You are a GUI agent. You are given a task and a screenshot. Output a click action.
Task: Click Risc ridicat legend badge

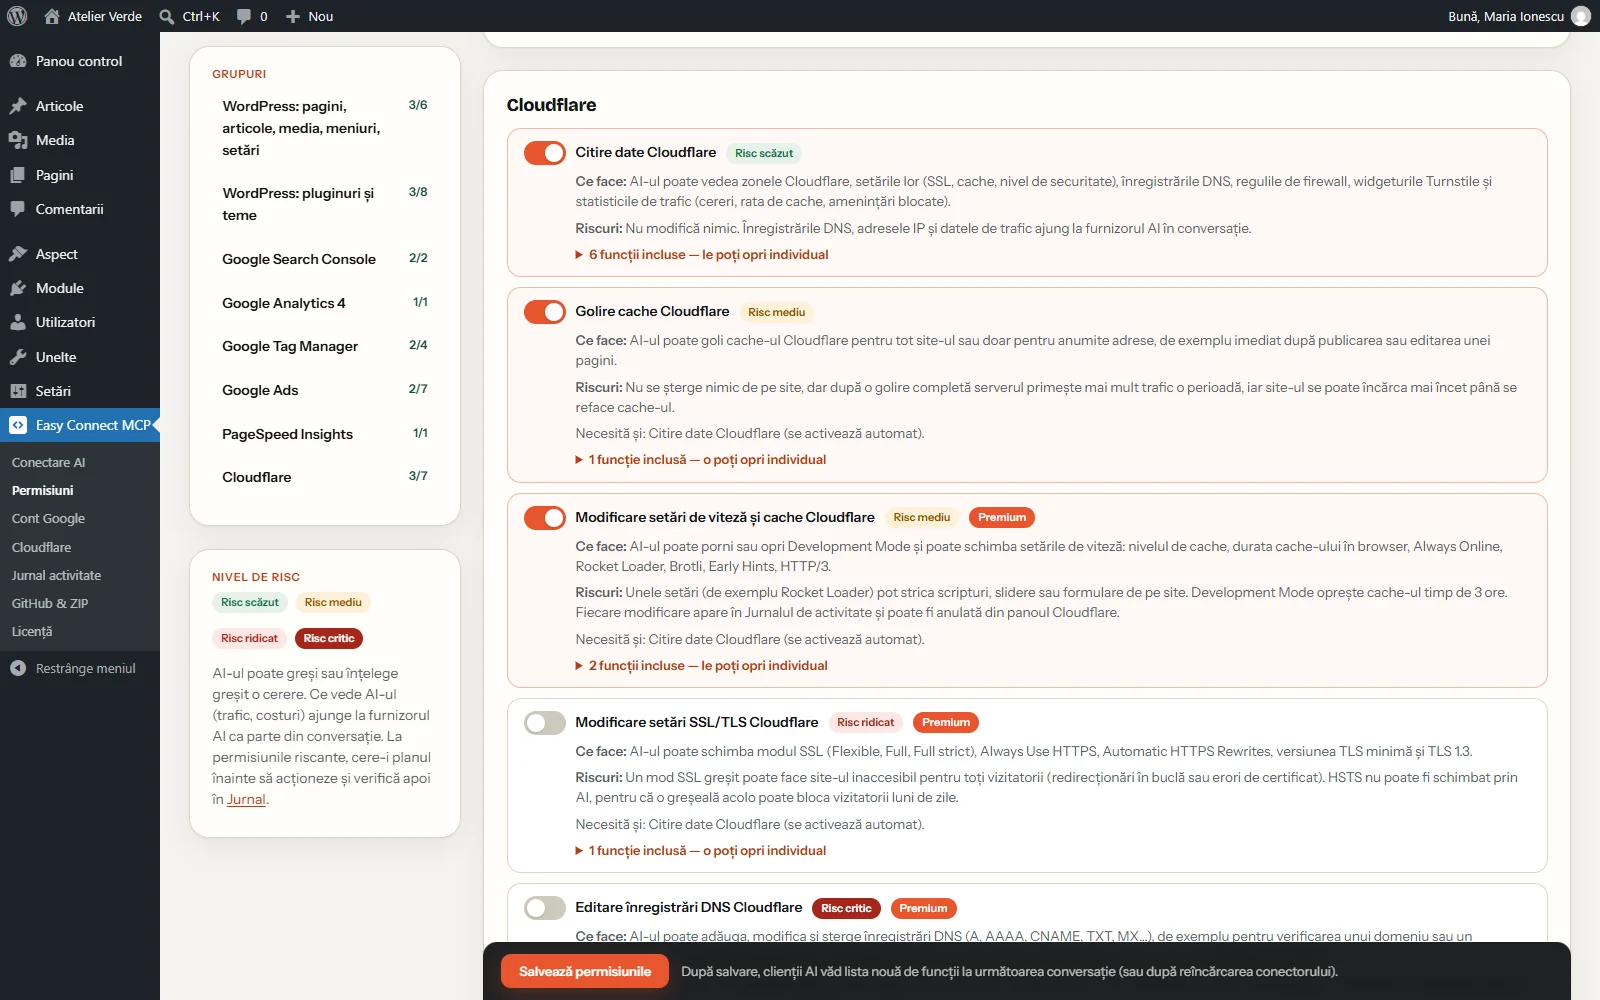(249, 638)
